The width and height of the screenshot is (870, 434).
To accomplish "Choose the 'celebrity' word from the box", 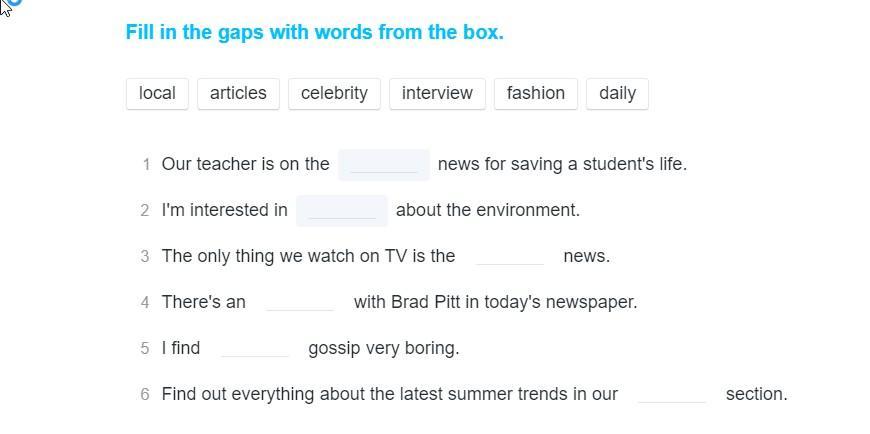I will pyautogui.click(x=334, y=93).
